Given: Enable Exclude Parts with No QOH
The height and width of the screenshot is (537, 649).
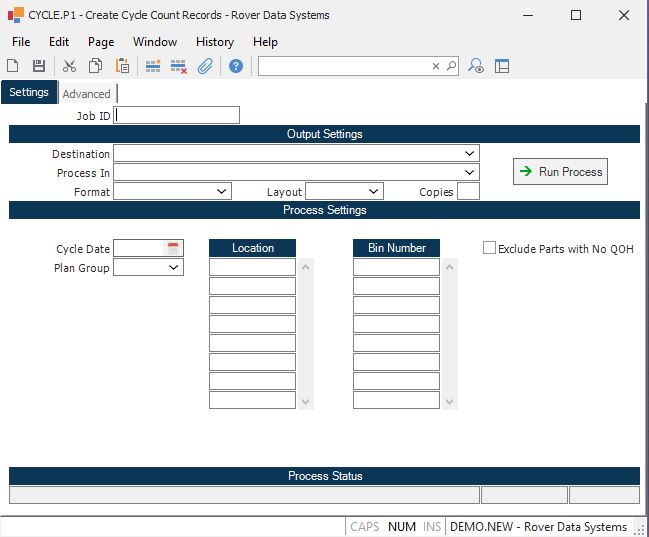Looking at the screenshot, I should click(490, 248).
